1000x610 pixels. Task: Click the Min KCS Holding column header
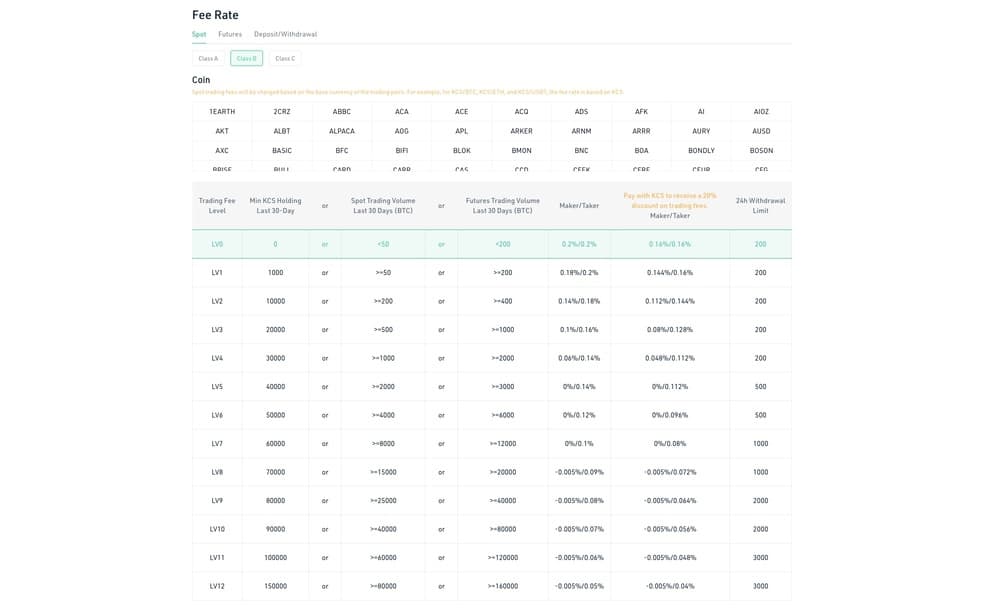point(276,205)
